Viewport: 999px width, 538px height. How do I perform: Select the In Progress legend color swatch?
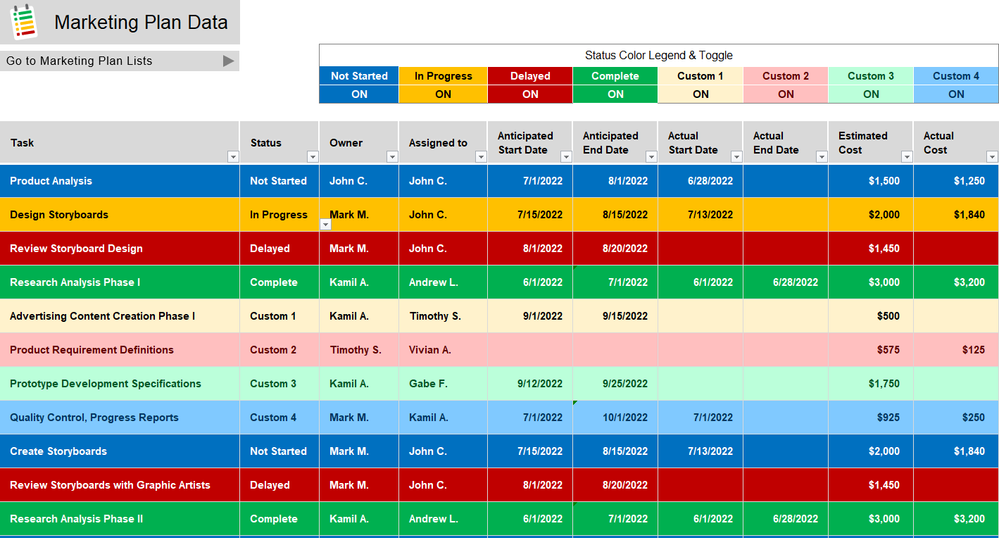point(443,76)
